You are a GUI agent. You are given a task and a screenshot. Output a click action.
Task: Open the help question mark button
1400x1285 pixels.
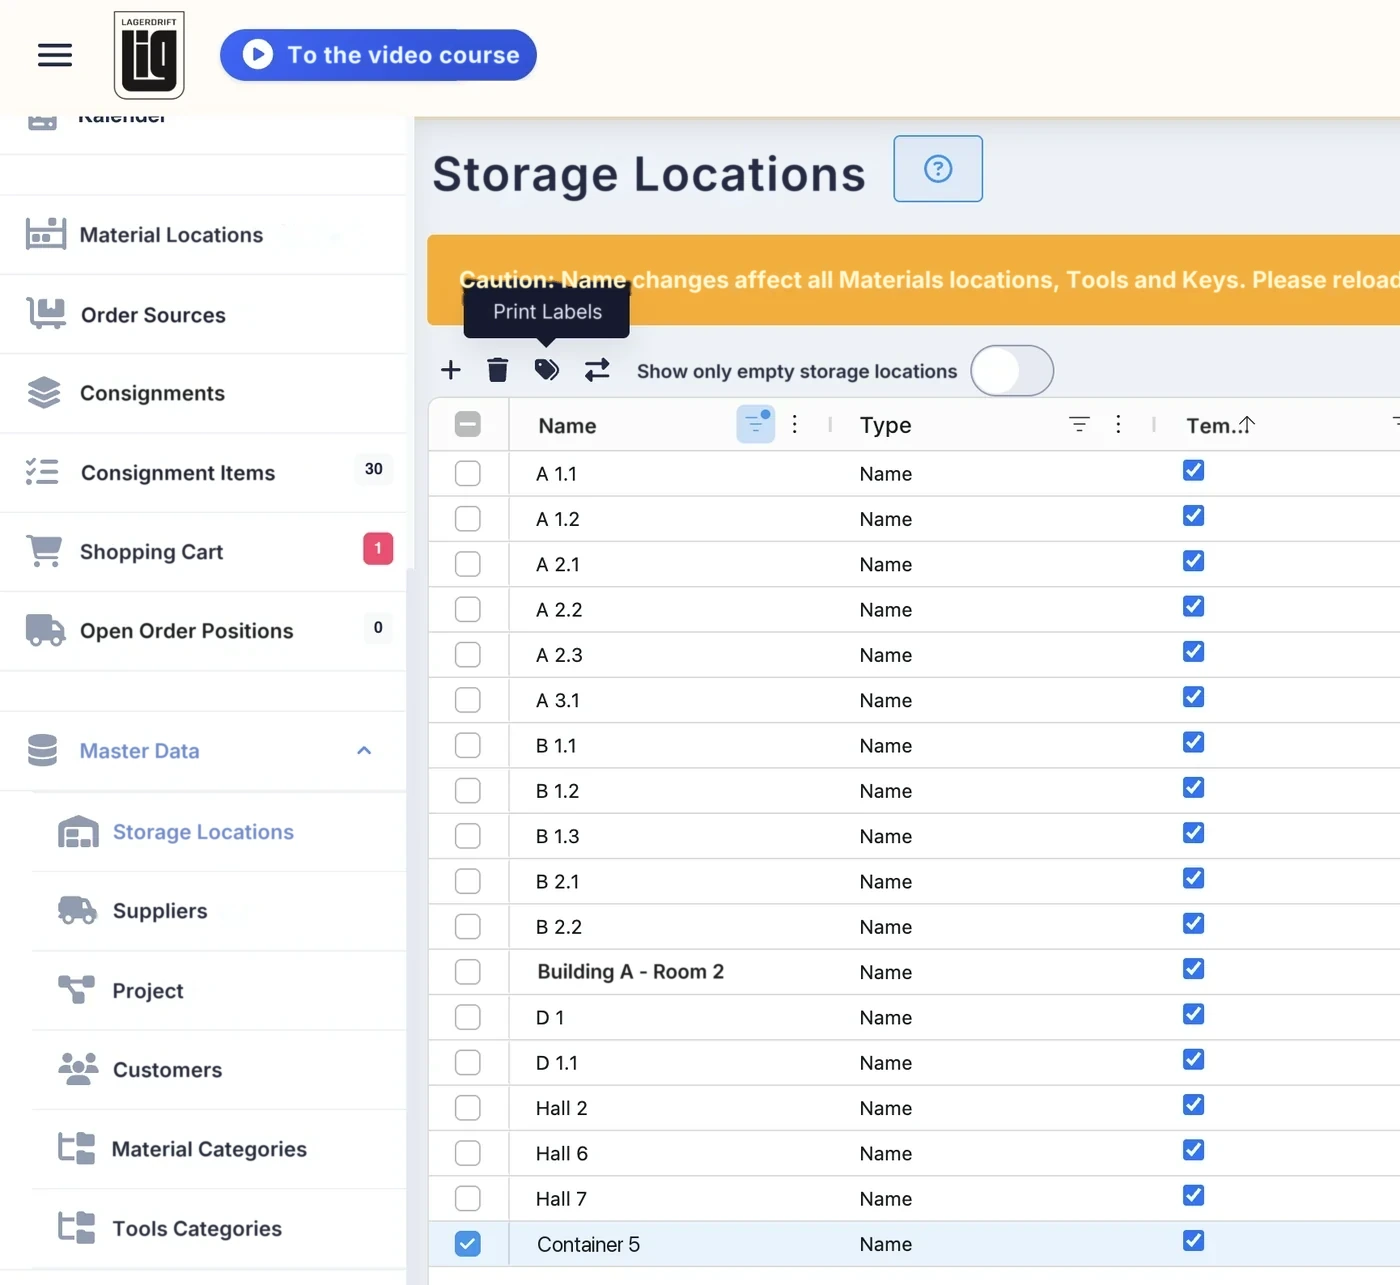tap(938, 169)
